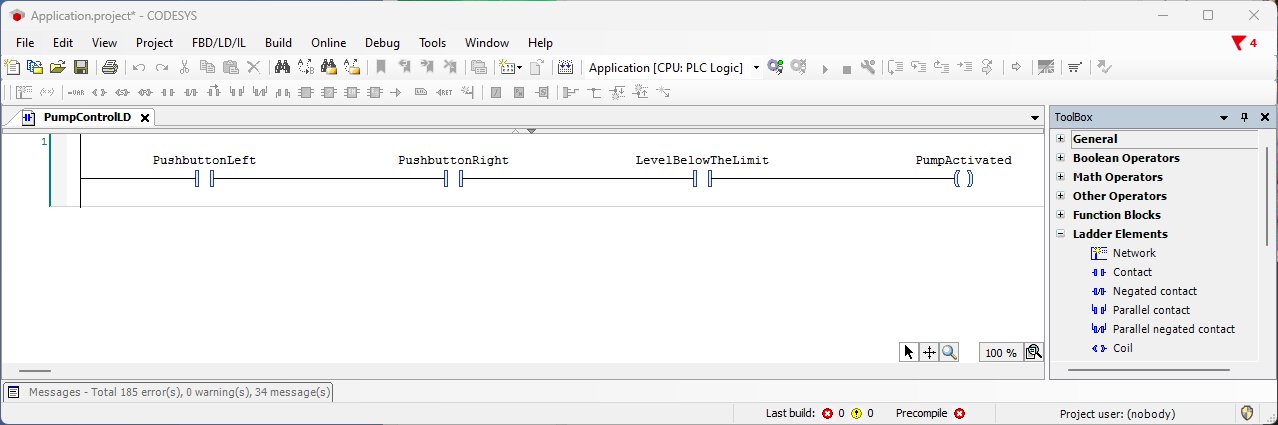Select the magnifier zoom tool in editor
The height and width of the screenshot is (425, 1278).
(949, 352)
